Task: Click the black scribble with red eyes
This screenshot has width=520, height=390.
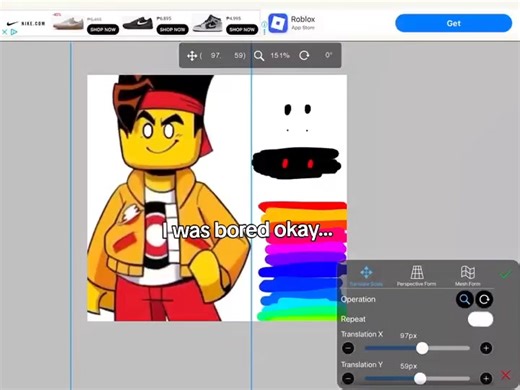Action: pos(297,163)
